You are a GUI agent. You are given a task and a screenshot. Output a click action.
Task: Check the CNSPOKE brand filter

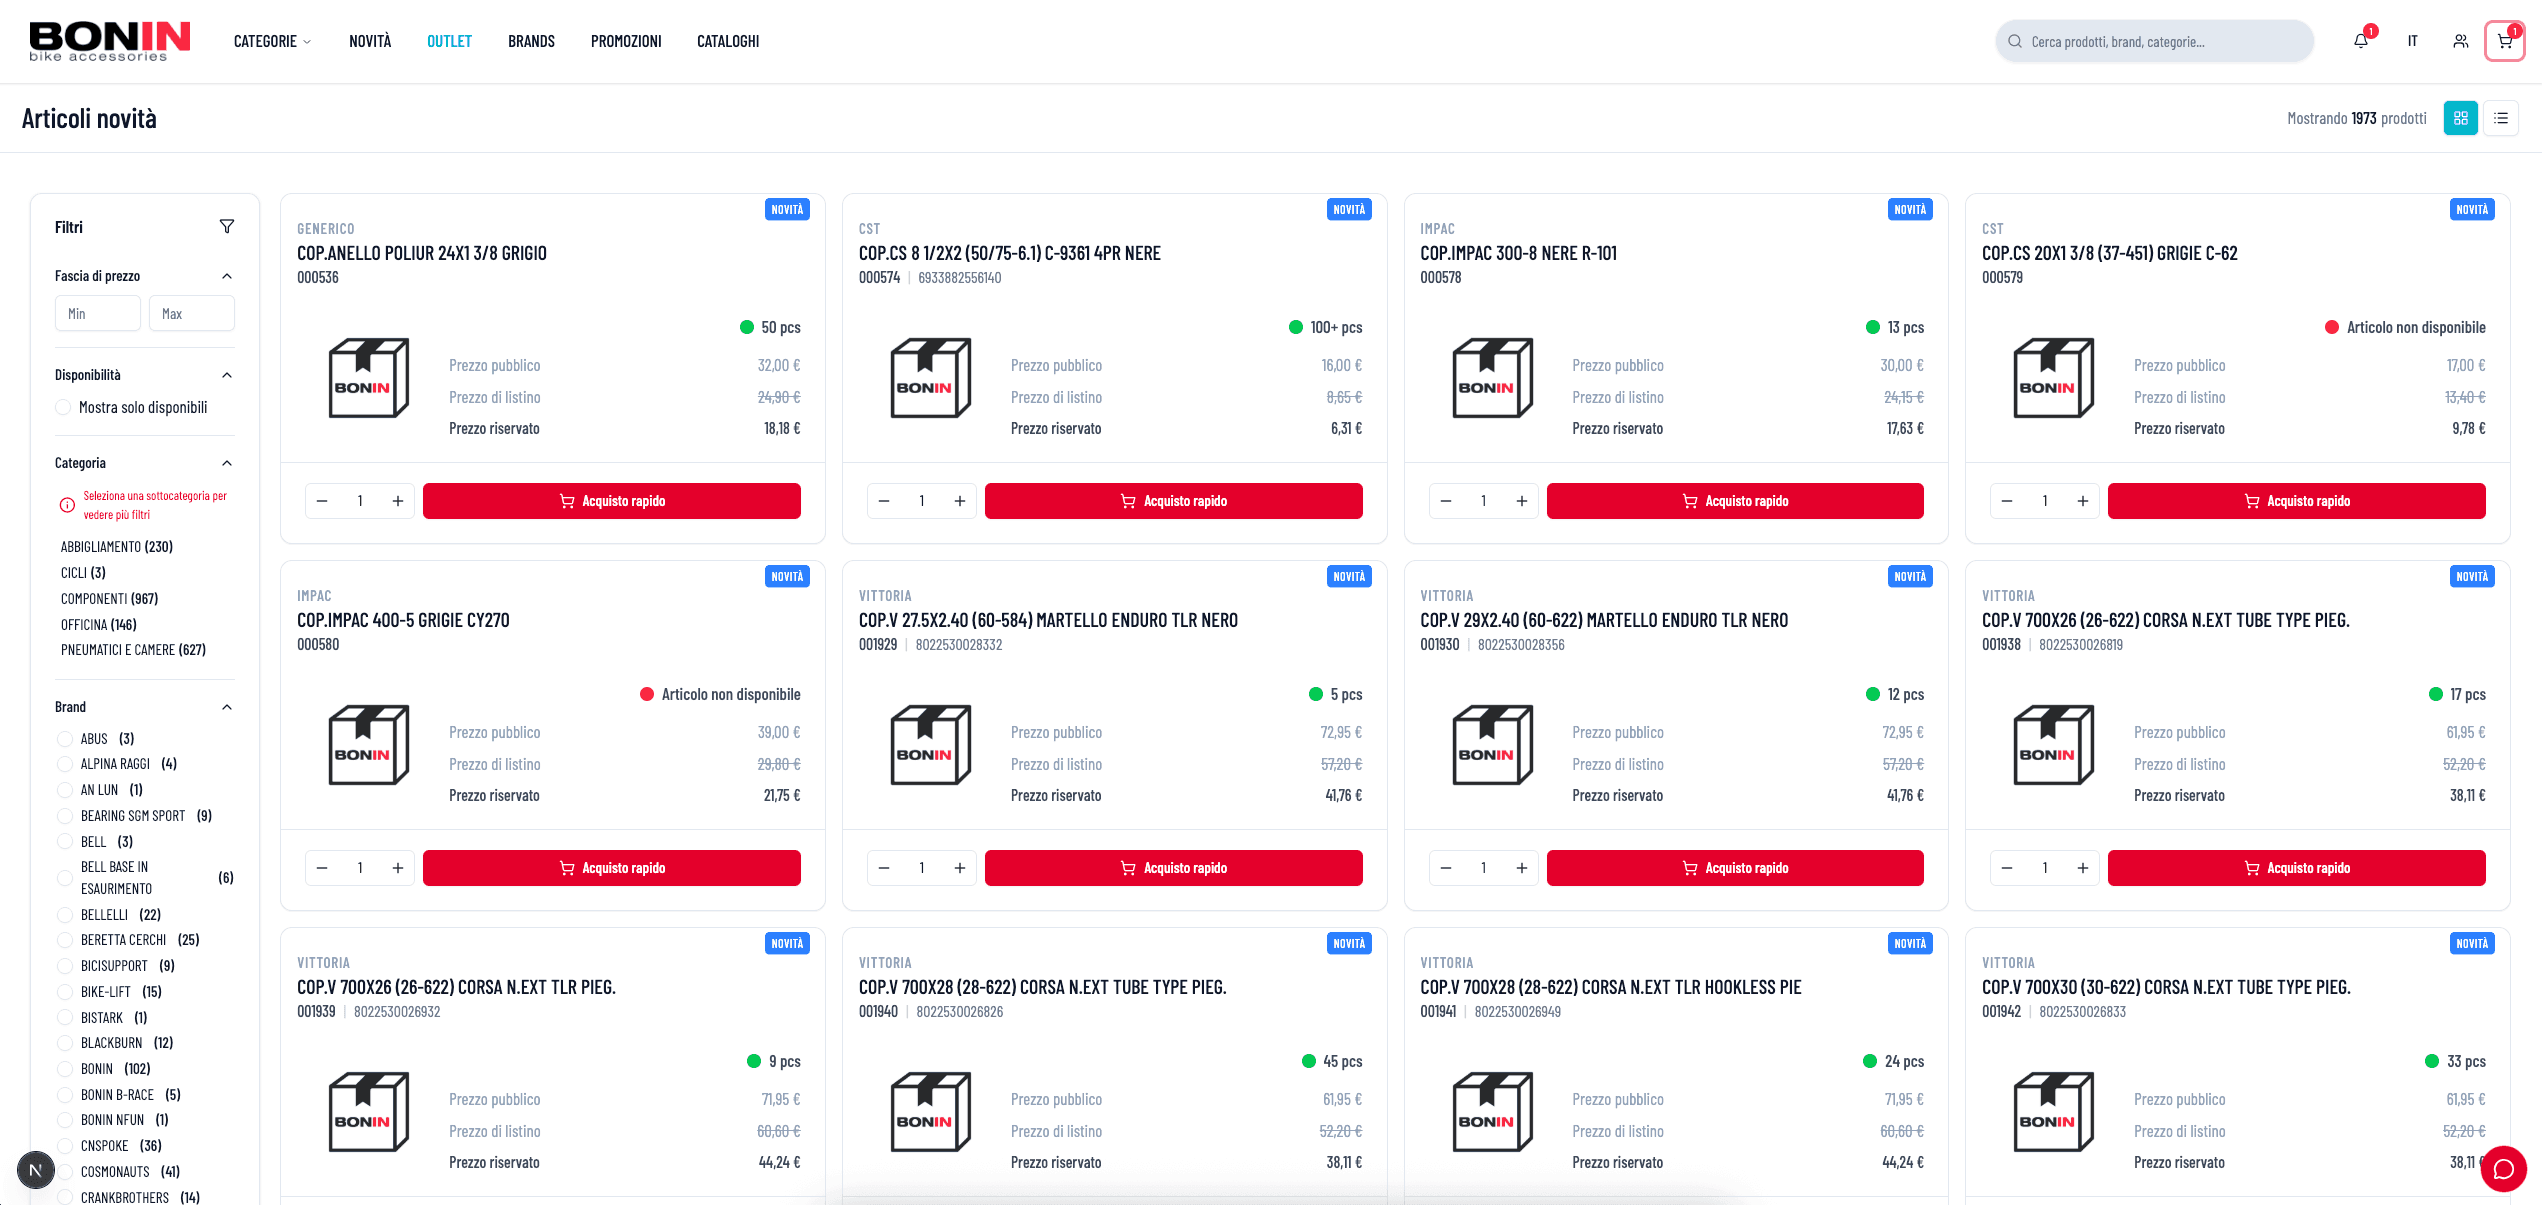(x=65, y=1146)
